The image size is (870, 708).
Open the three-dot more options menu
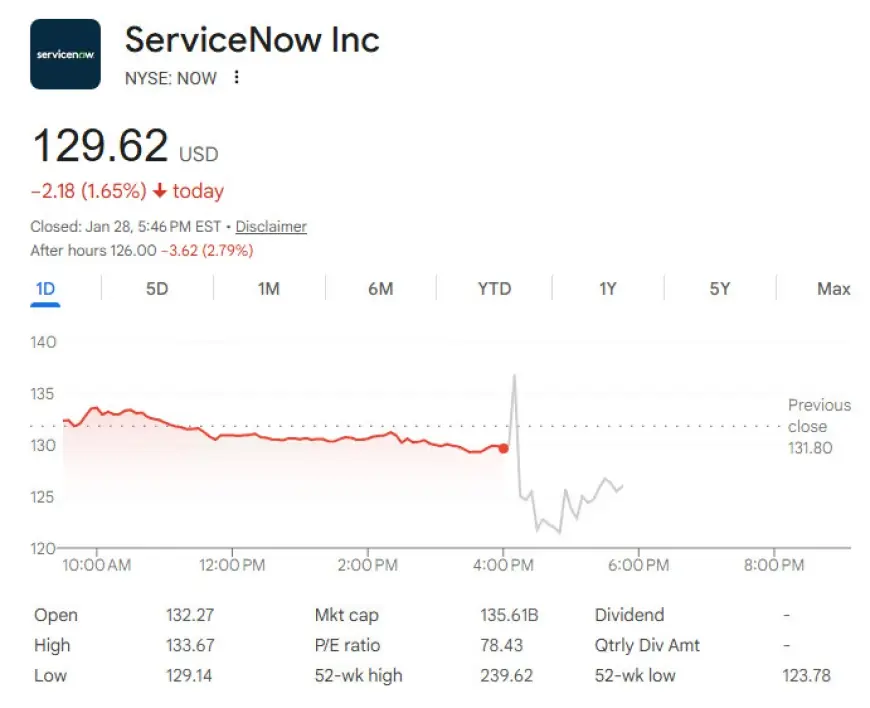(x=236, y=77)
